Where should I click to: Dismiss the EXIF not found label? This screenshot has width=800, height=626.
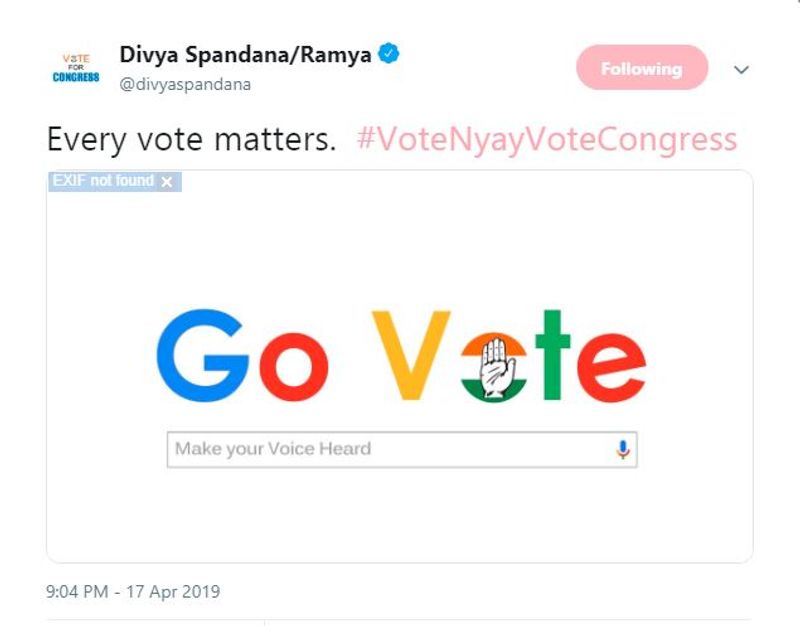tap(167, 182)
